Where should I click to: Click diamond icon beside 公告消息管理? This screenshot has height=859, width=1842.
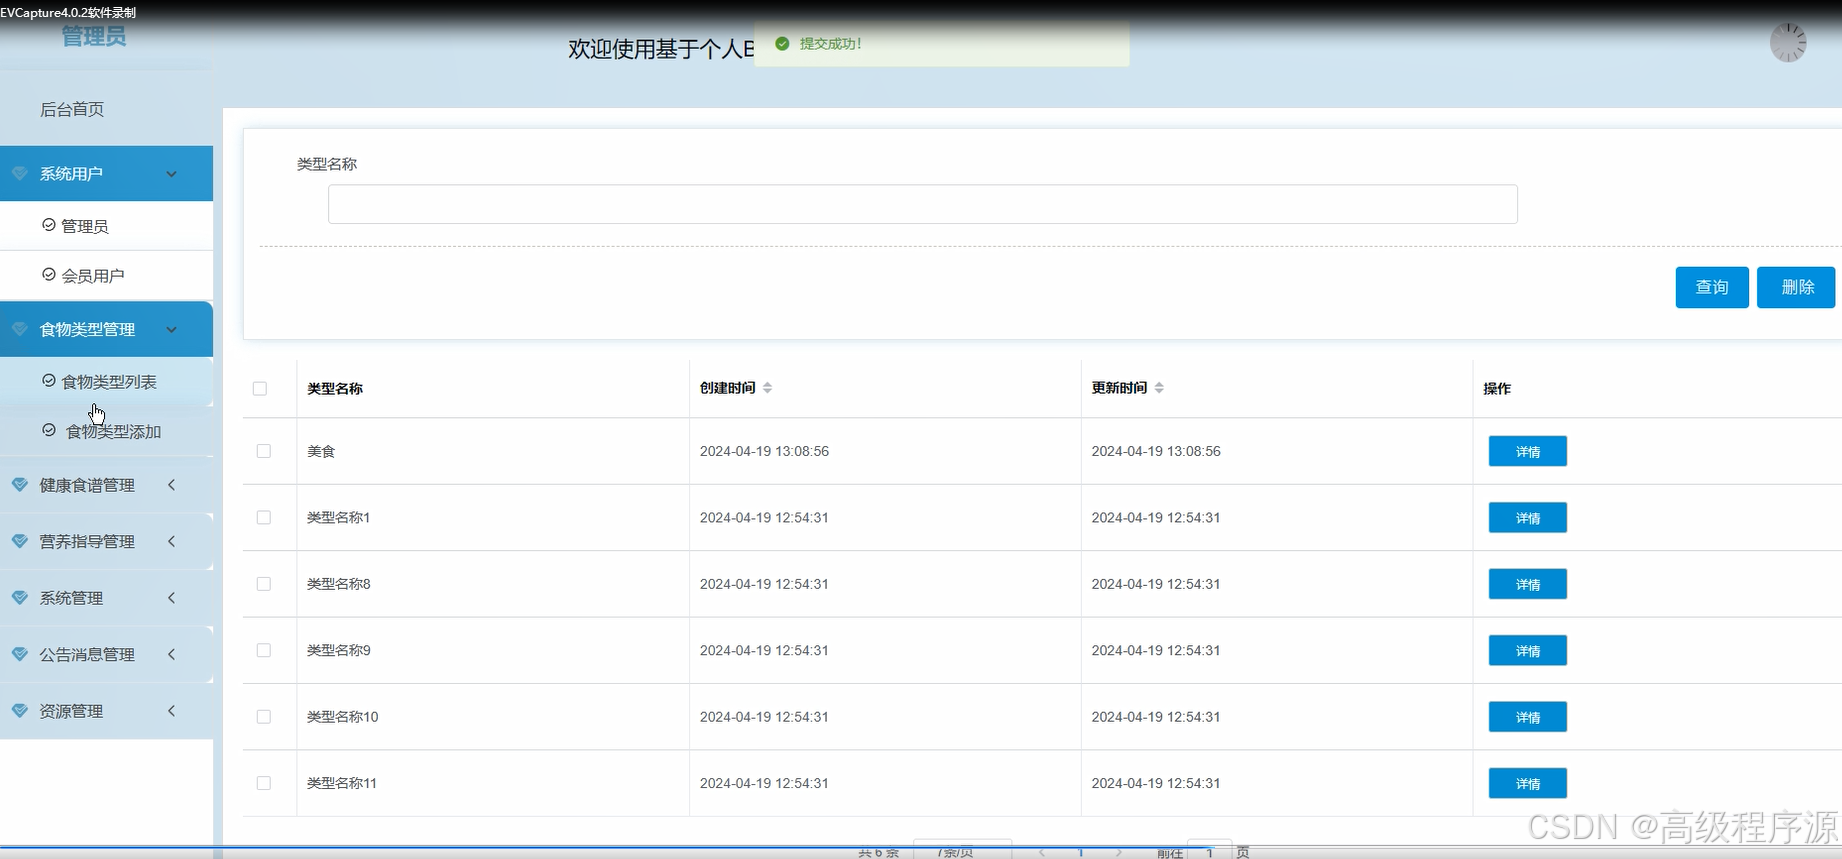[19, 654]
